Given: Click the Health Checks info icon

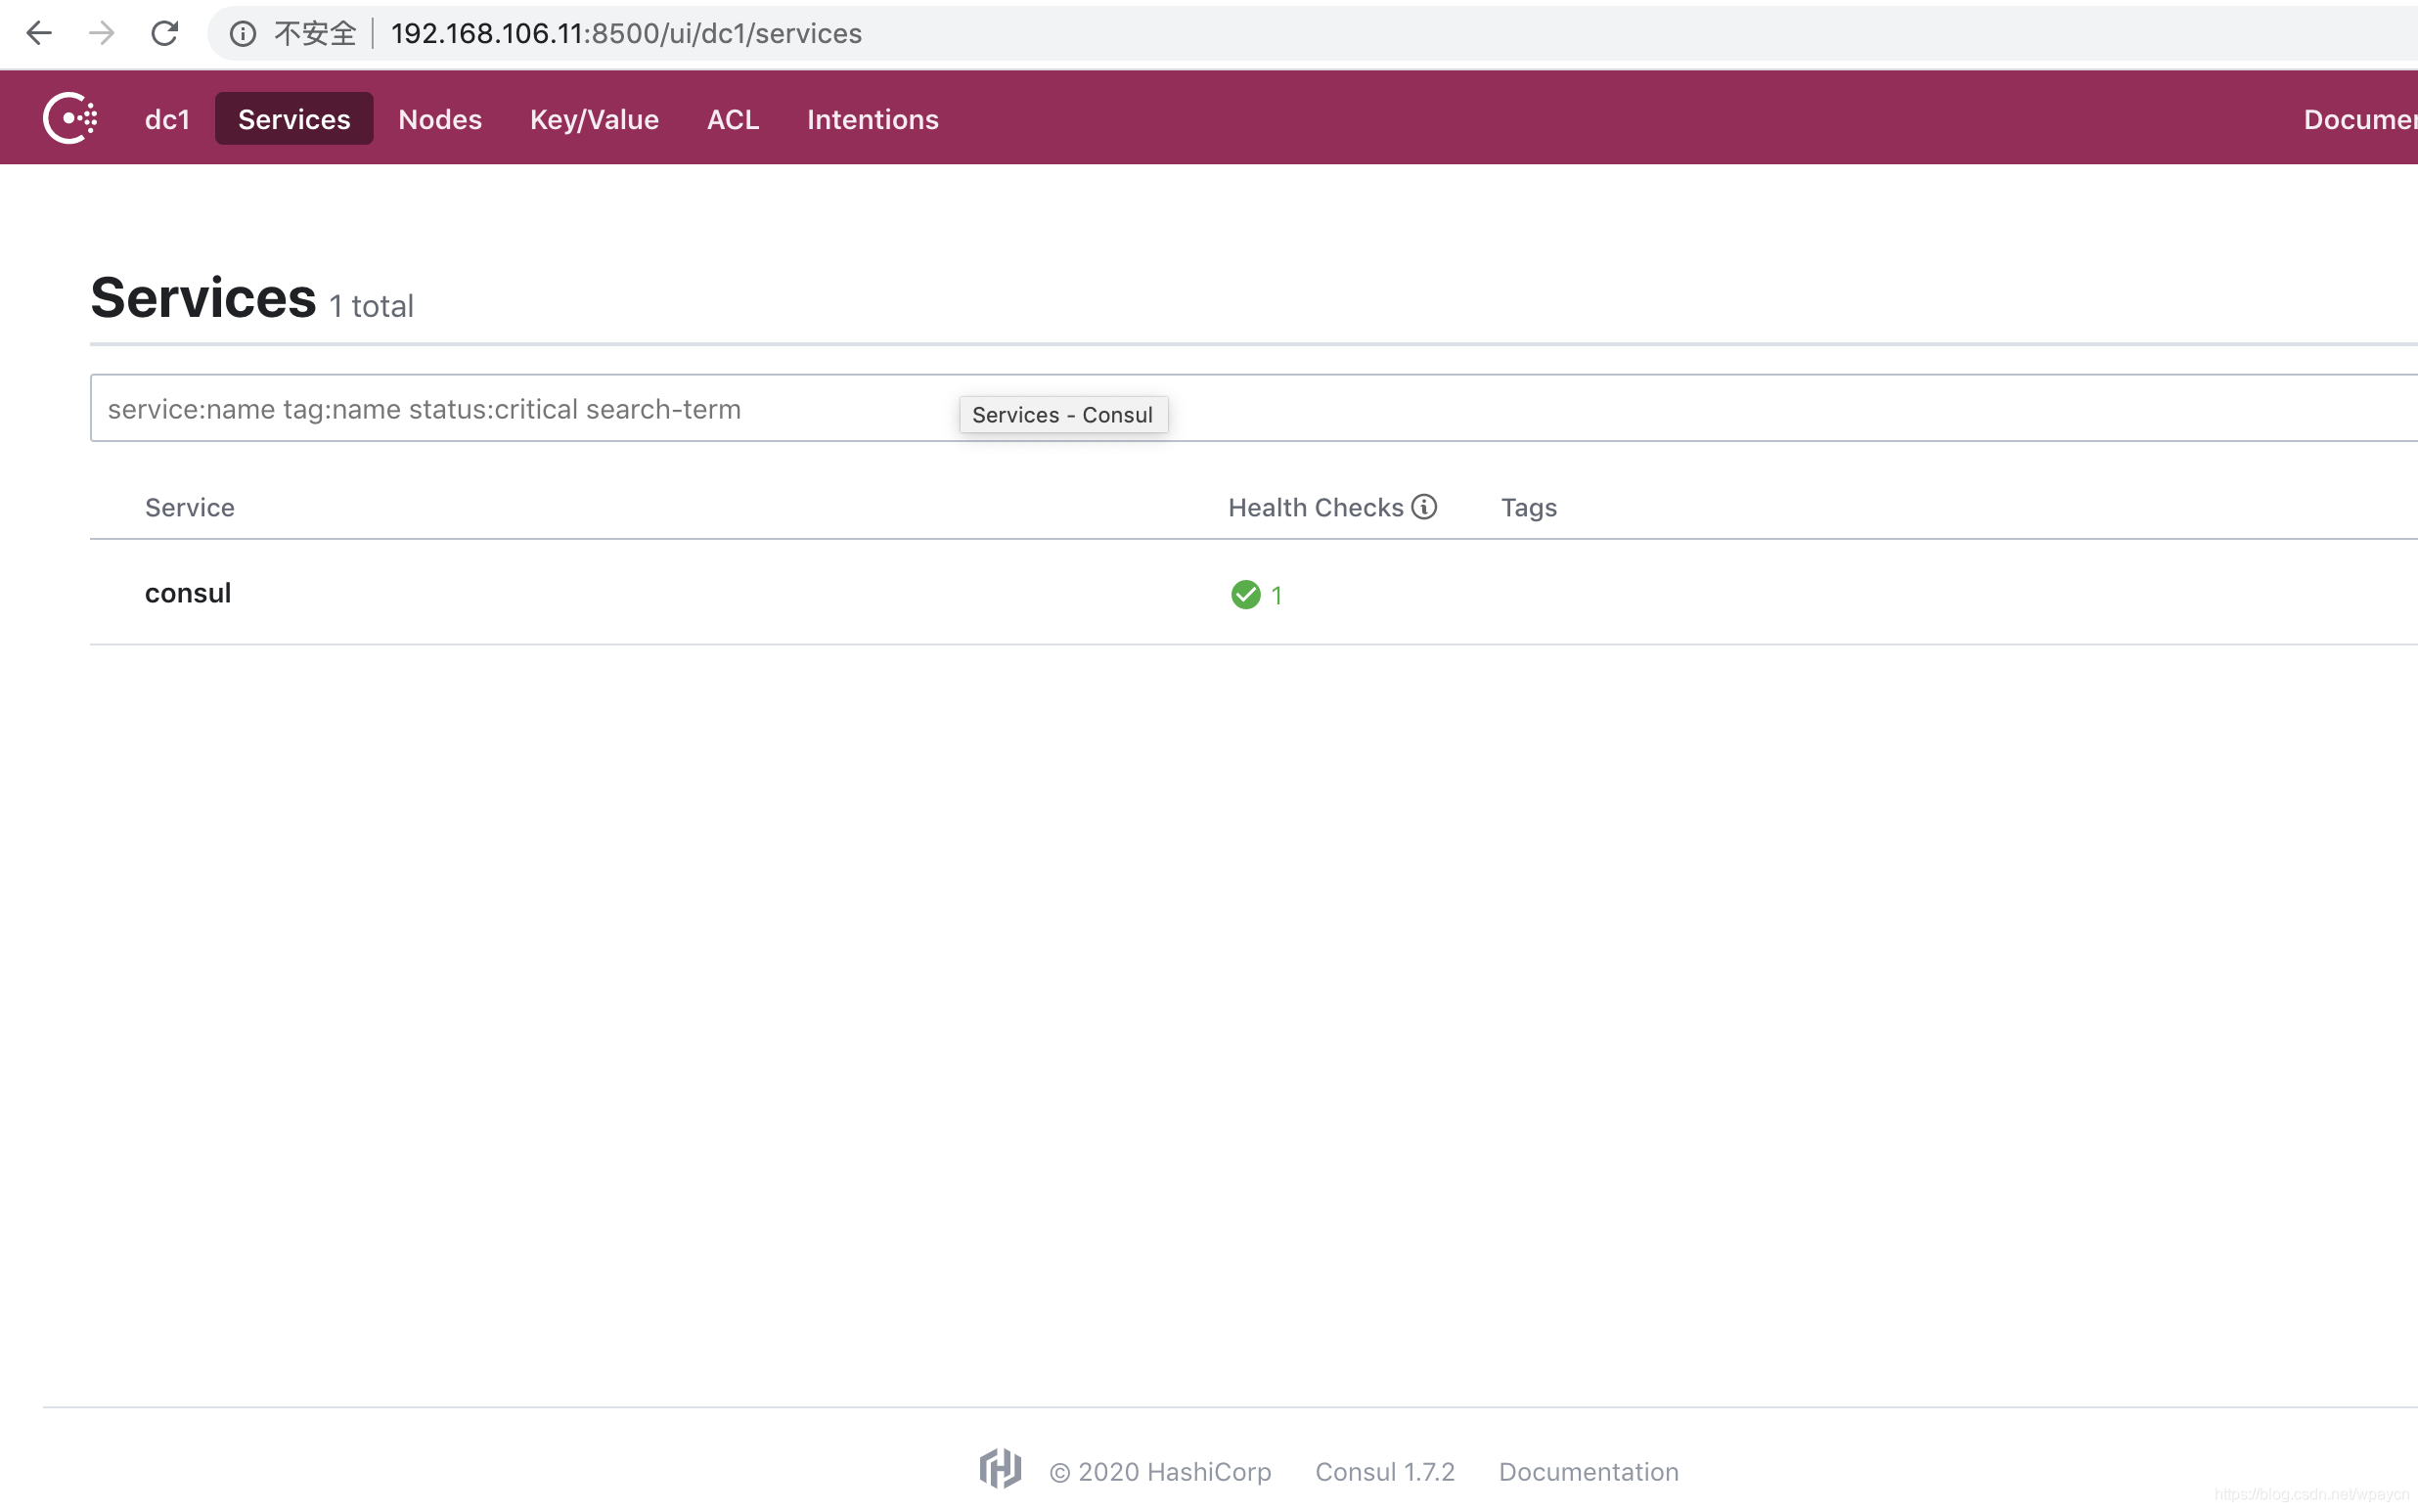Looking at the screenshot, I should (x=1424, y=507).
